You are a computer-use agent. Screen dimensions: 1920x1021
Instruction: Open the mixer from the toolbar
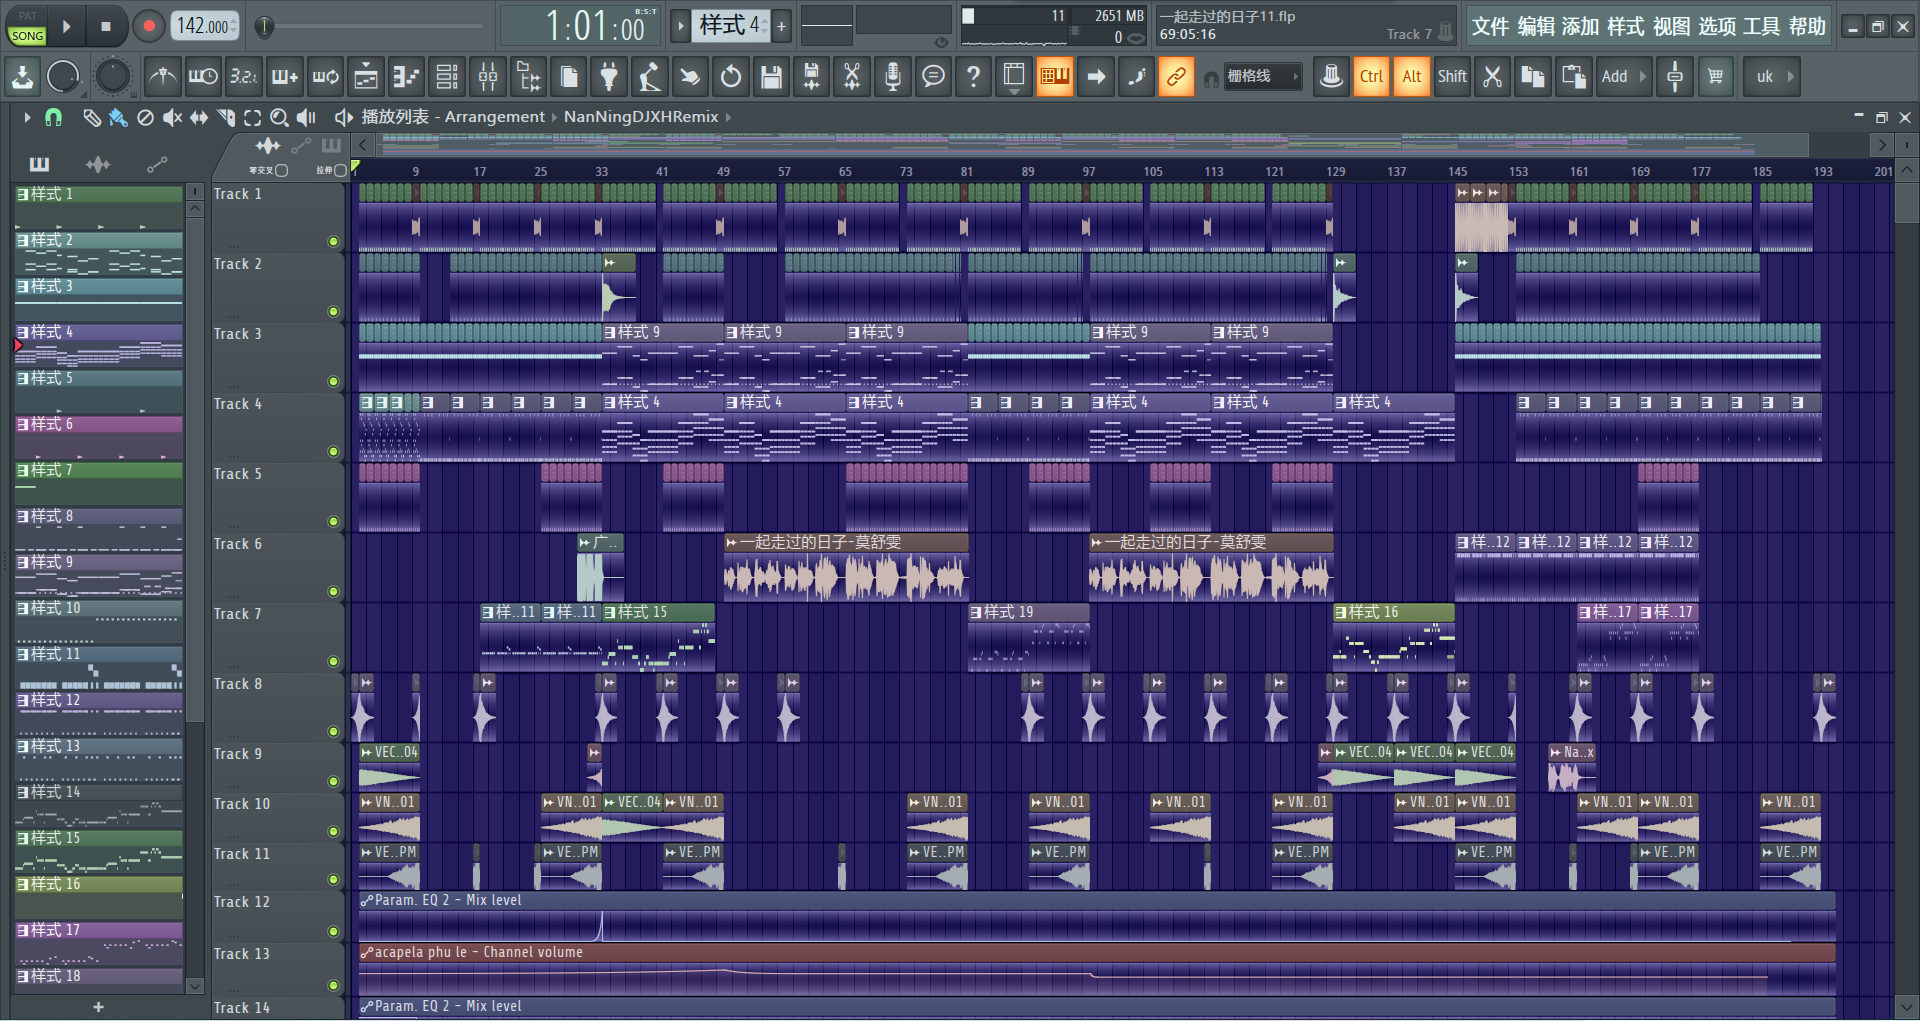pos(488,77)
